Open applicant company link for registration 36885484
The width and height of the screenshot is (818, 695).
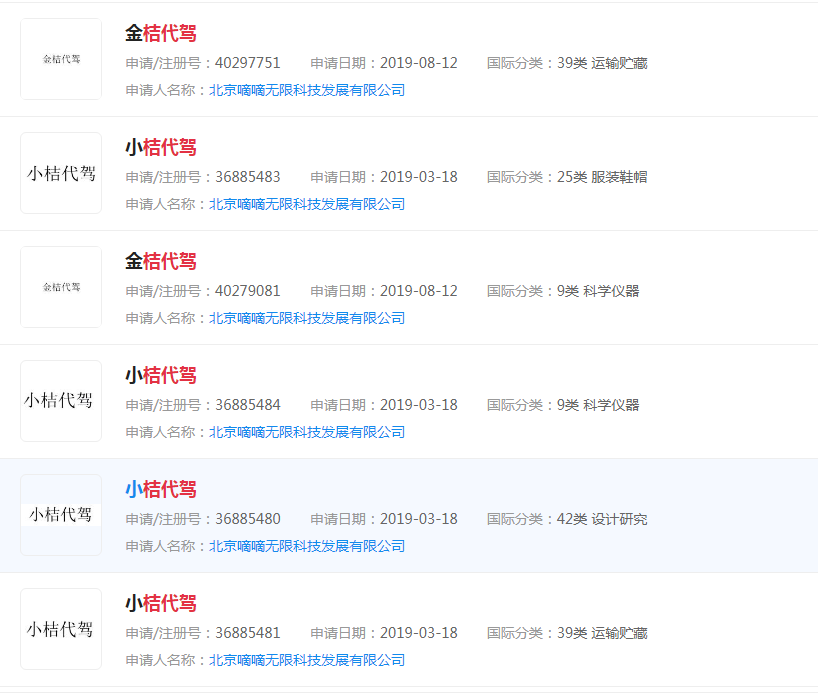pyautogui.click(x=307, y=432)
